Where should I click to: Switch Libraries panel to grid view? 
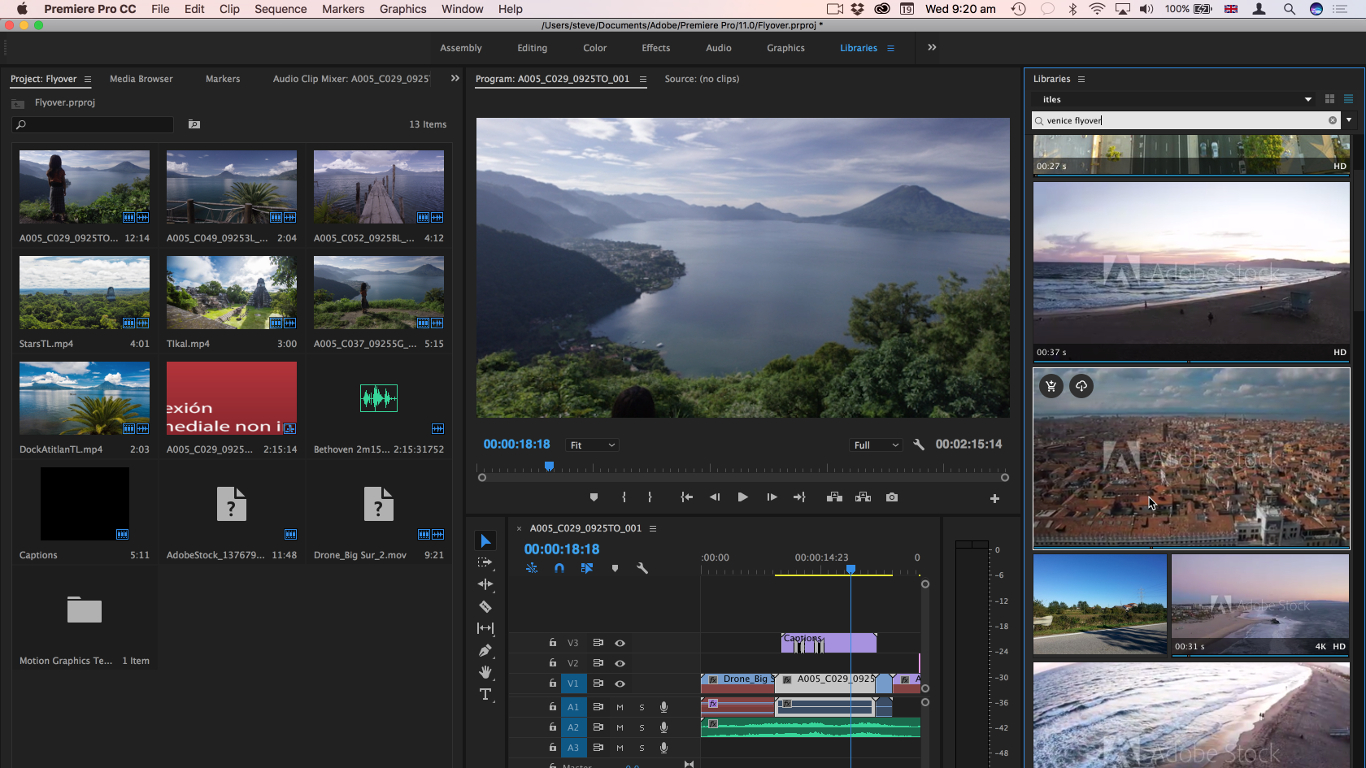(x=1329, y=99)
